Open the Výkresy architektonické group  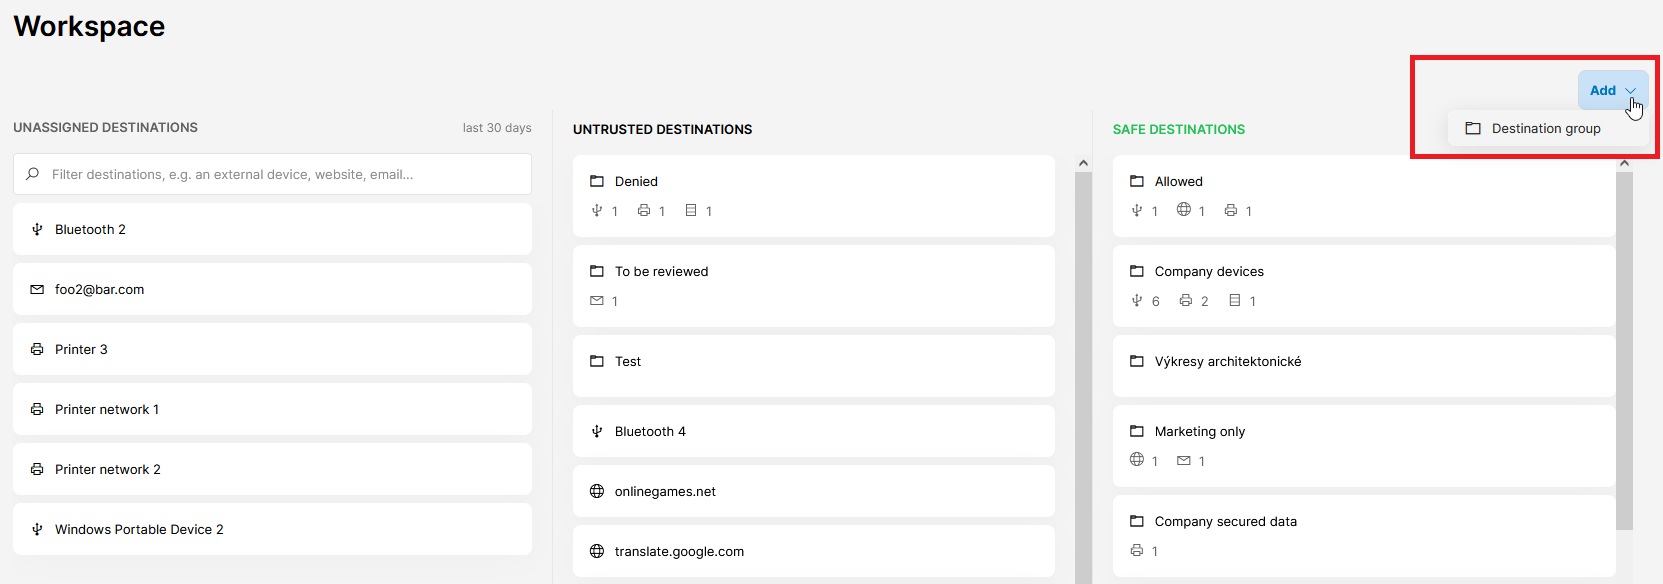[1227, 361]
